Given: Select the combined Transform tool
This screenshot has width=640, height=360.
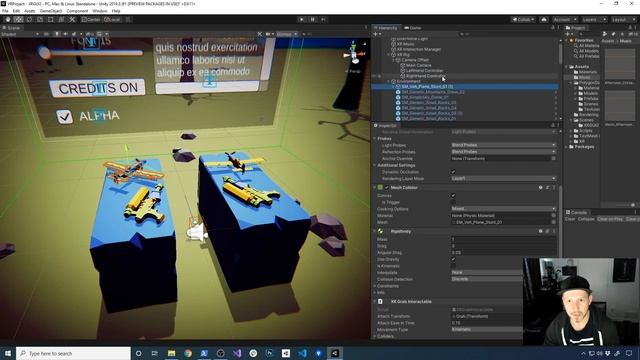Looking at the screenshot, I should (61, 20).
